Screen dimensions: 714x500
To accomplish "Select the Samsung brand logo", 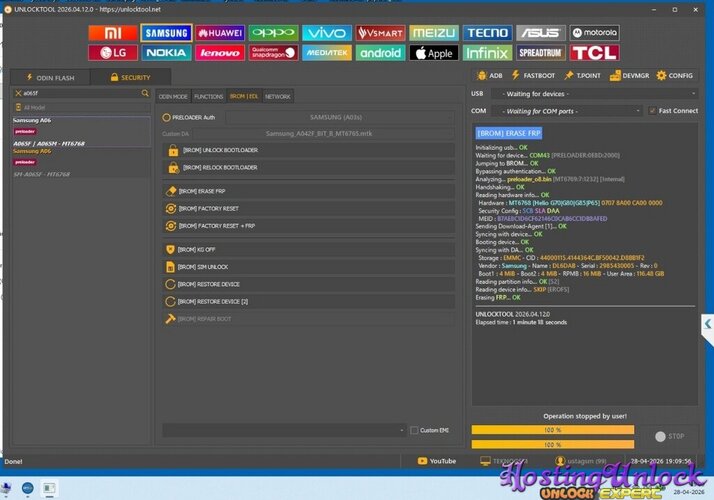I will coord(166,33).
